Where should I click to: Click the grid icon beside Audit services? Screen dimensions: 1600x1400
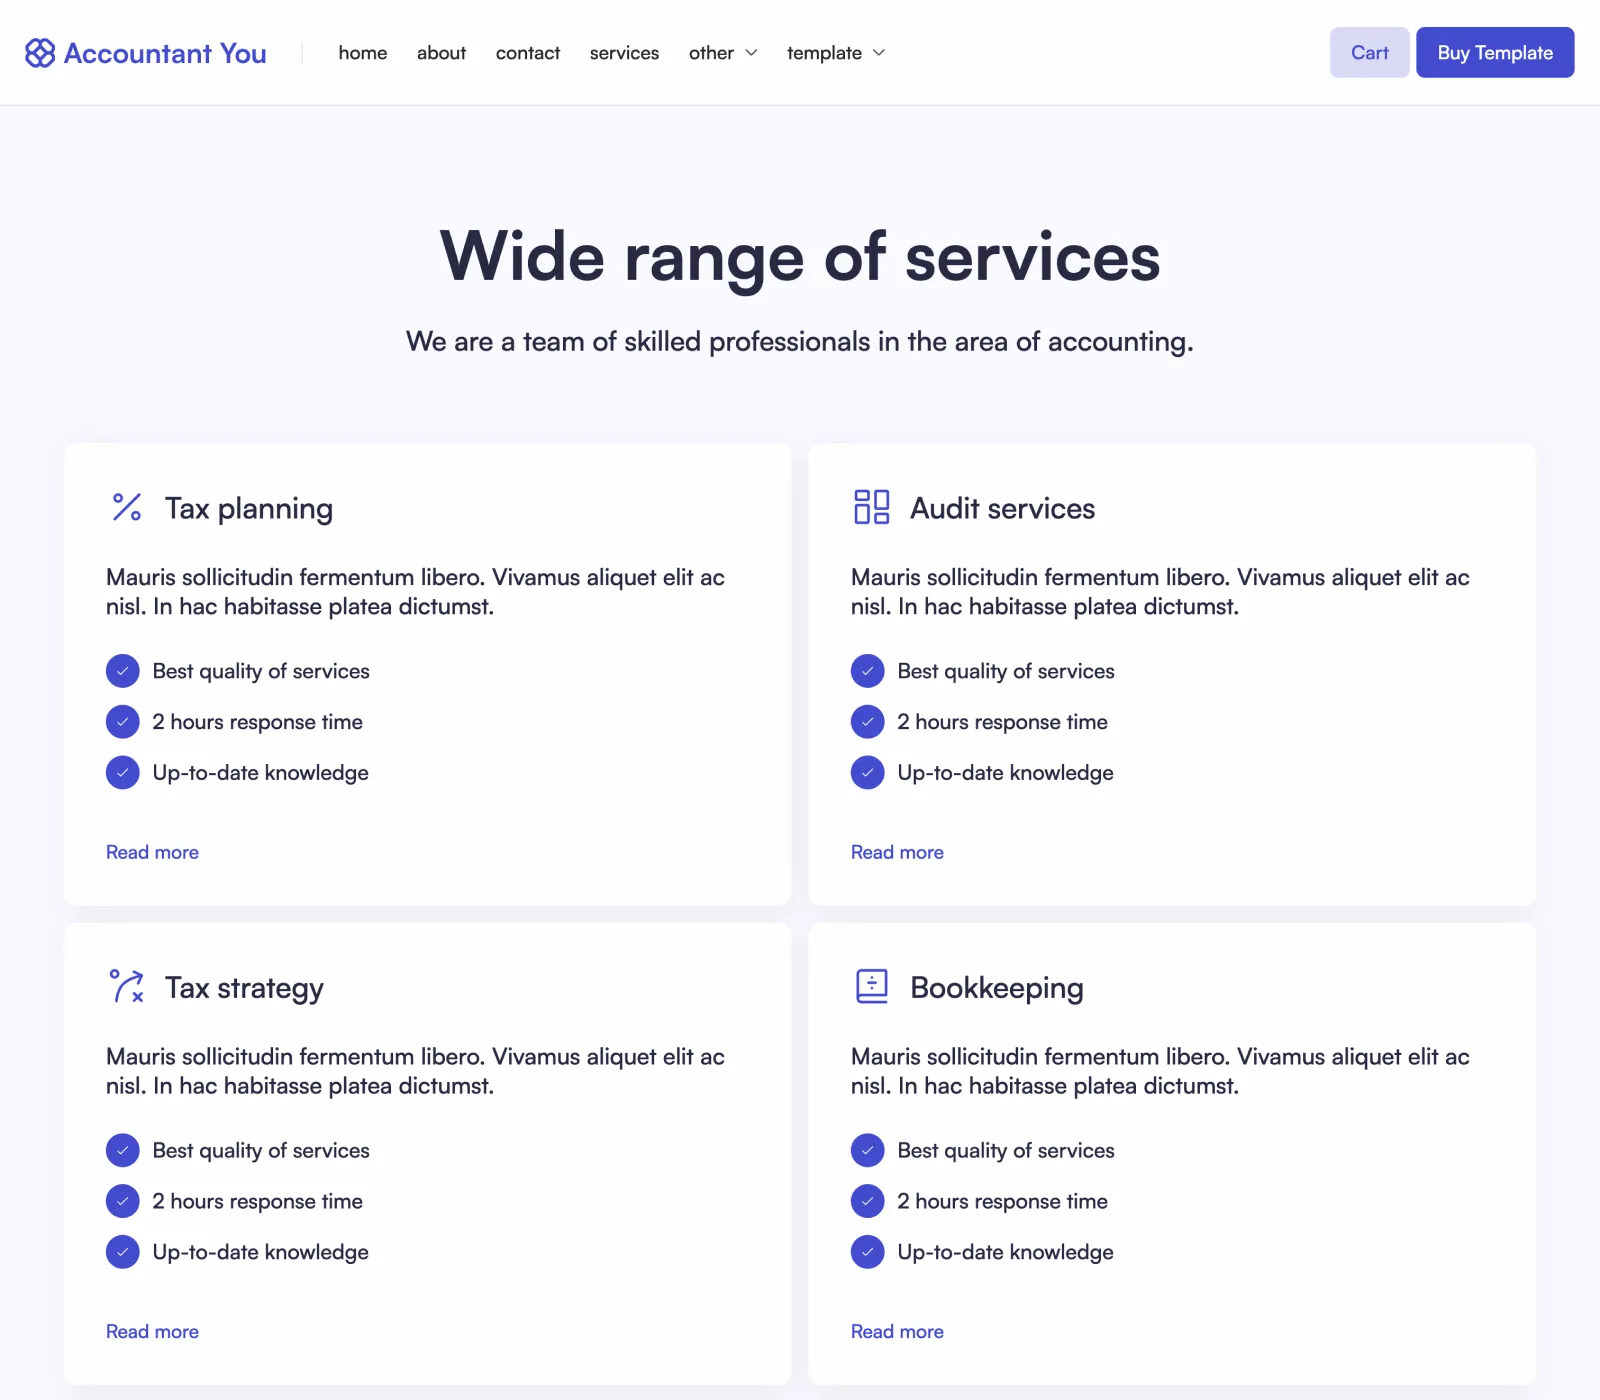pyautogui.click(x=872, y=507)
